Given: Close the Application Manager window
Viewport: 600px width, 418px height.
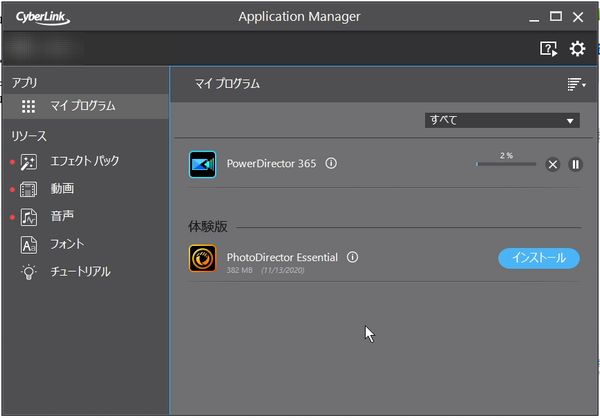Looking at the screenshot, I should point(578,17).
